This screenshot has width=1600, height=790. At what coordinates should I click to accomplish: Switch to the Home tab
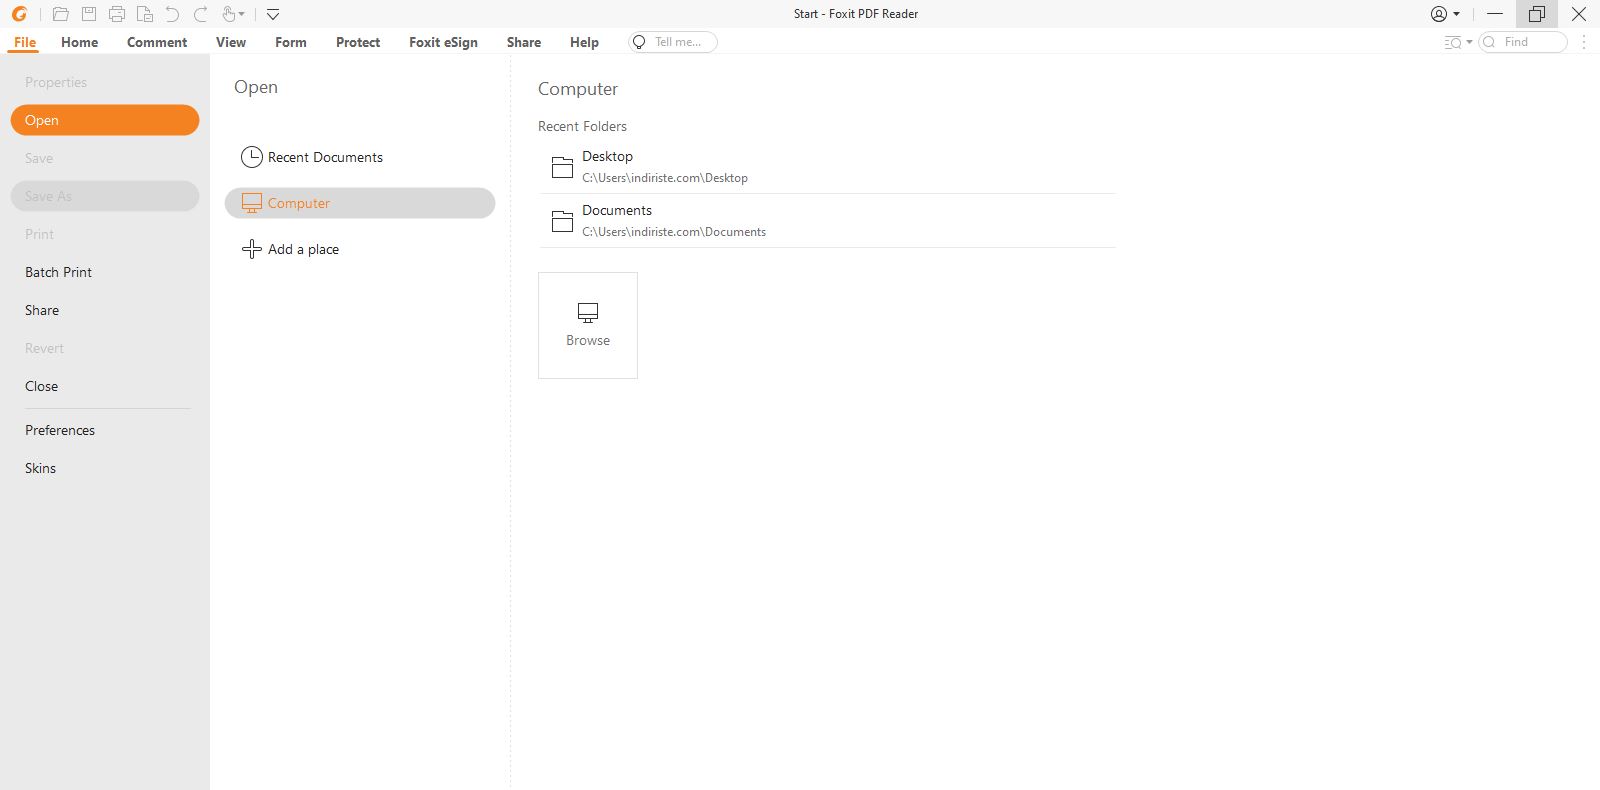pos(80,42)
